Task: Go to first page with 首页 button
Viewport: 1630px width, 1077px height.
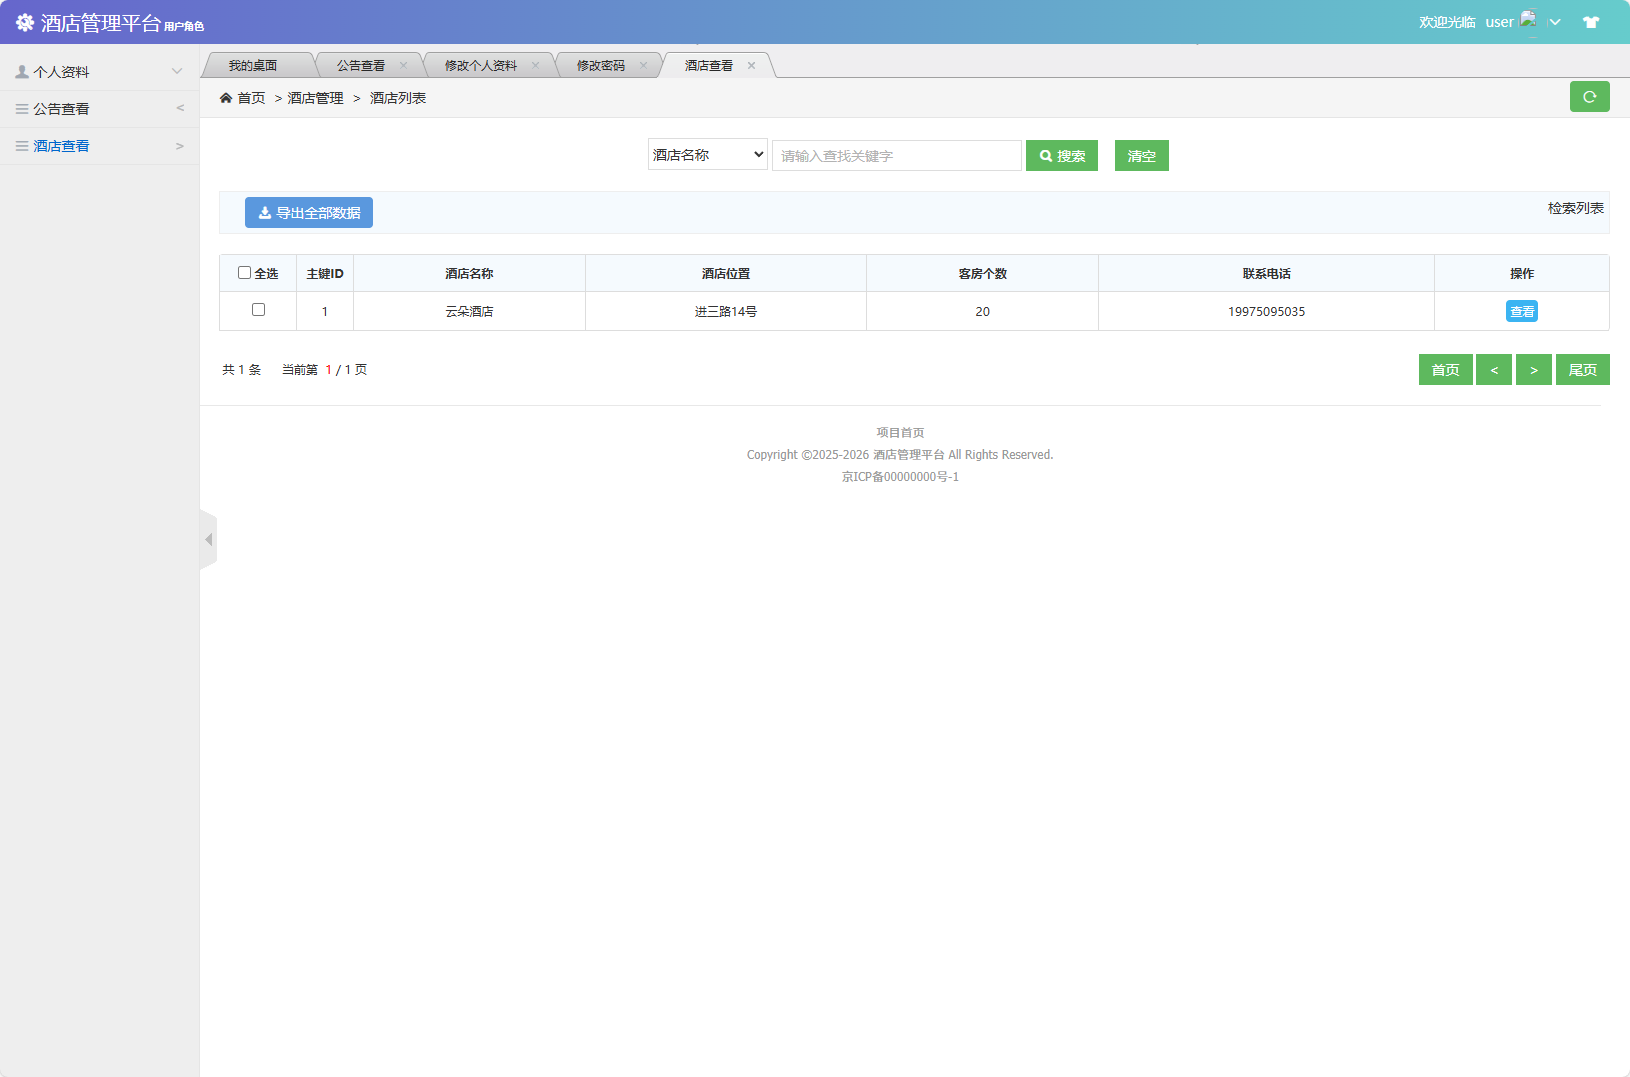Action: (x=1446, y=370)
